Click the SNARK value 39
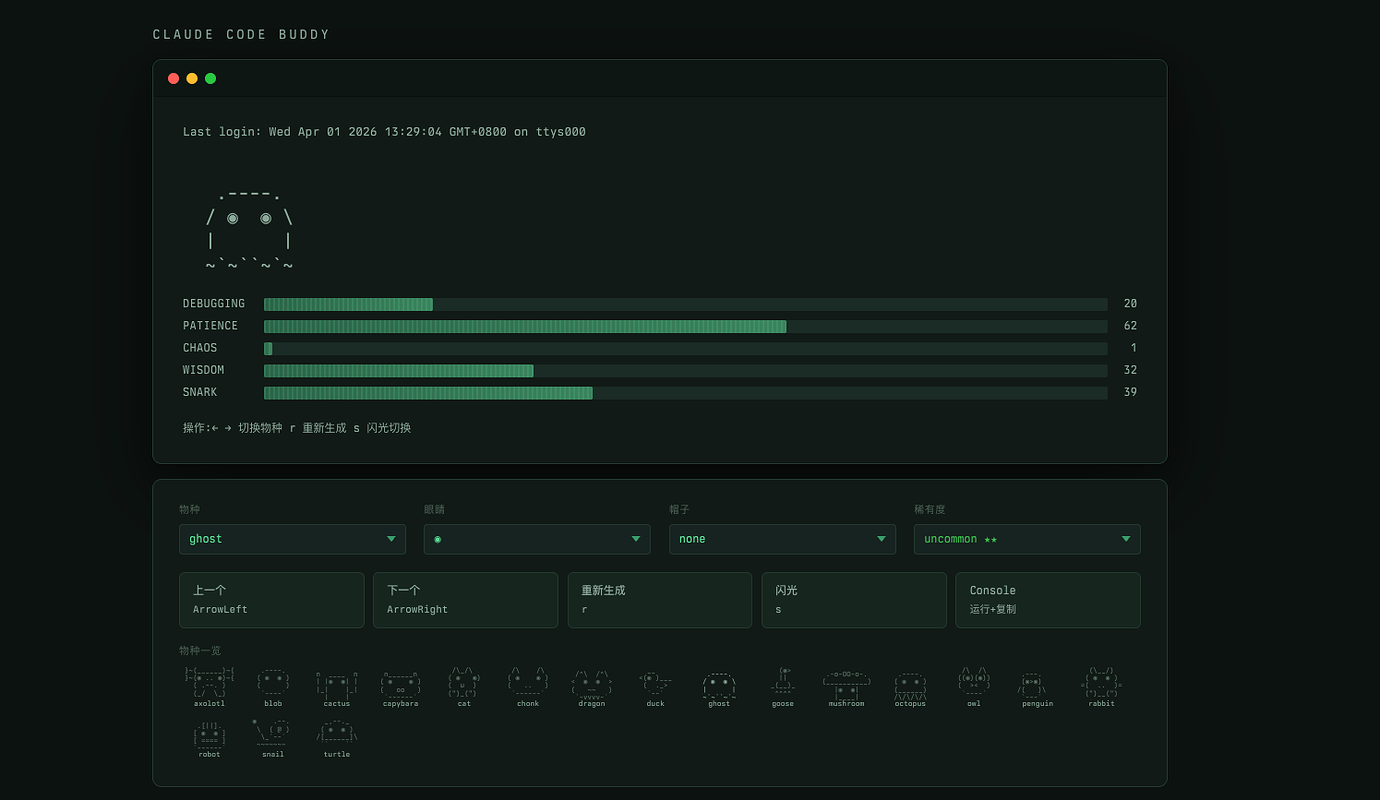This screenshot has height=800, width=1380. tap(1130, 392)
